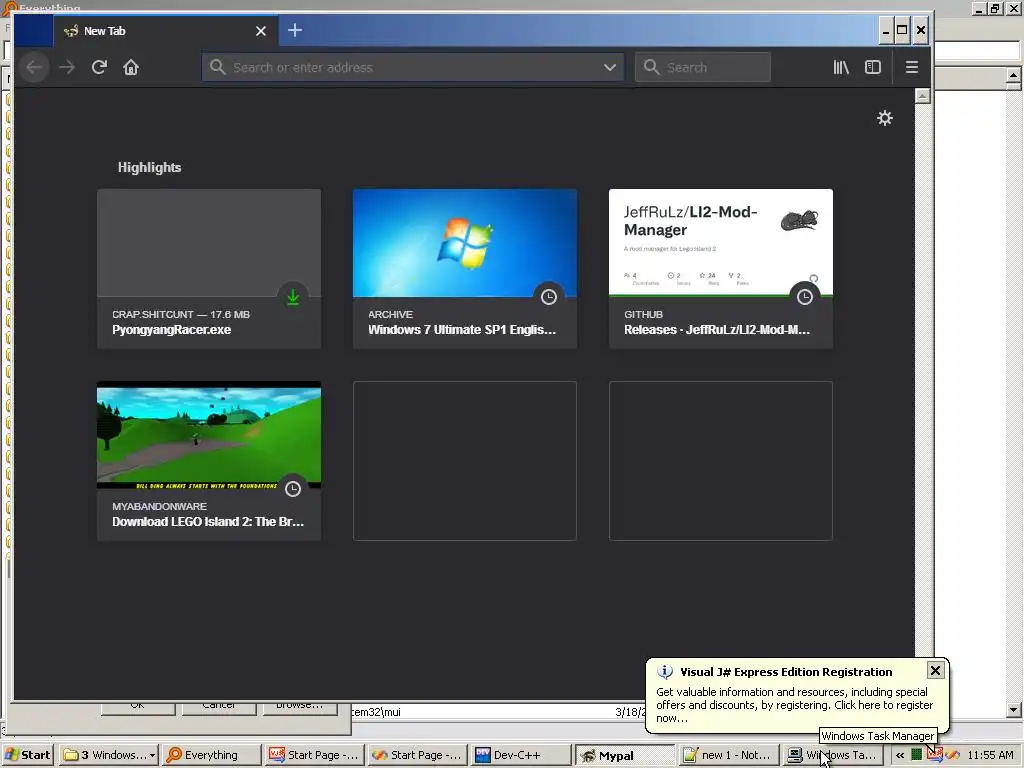Close the New Tab tab

[261, 31]
